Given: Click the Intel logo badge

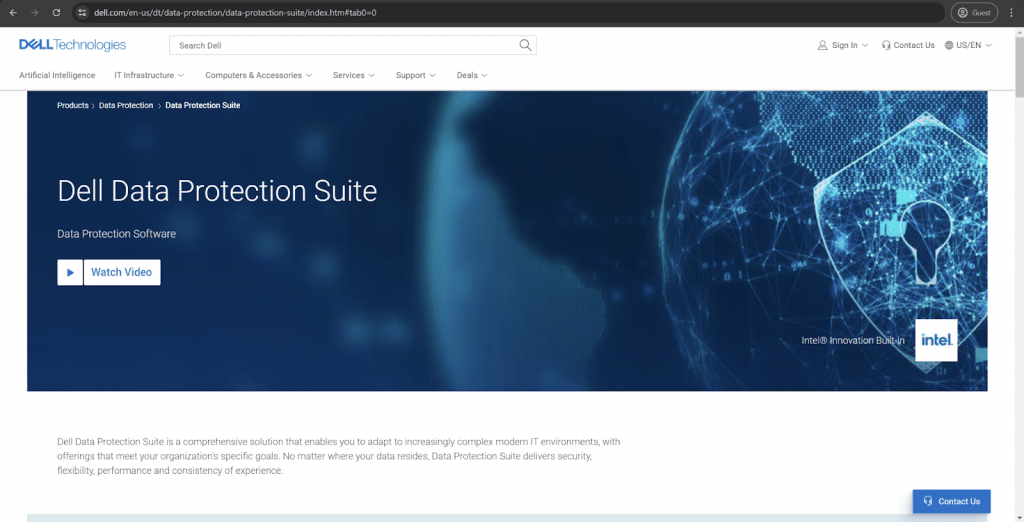Looking at the screenshot, I should tap(936, 340).
